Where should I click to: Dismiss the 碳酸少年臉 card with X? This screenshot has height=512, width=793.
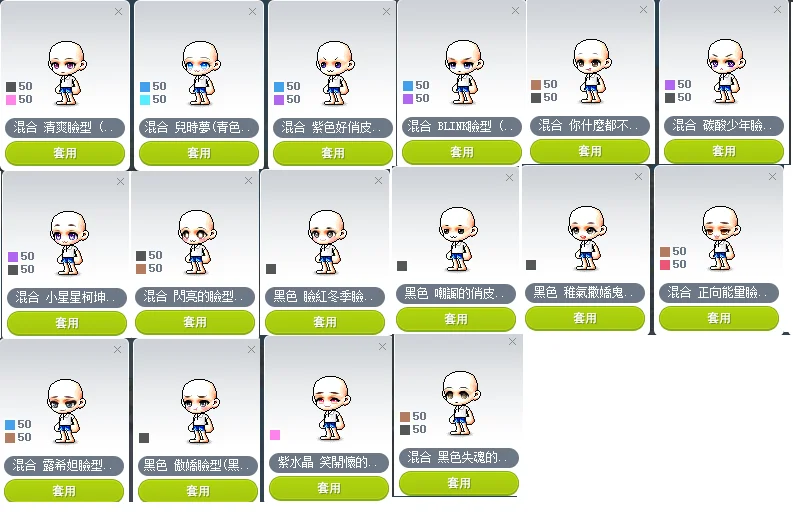click(777, 10)
